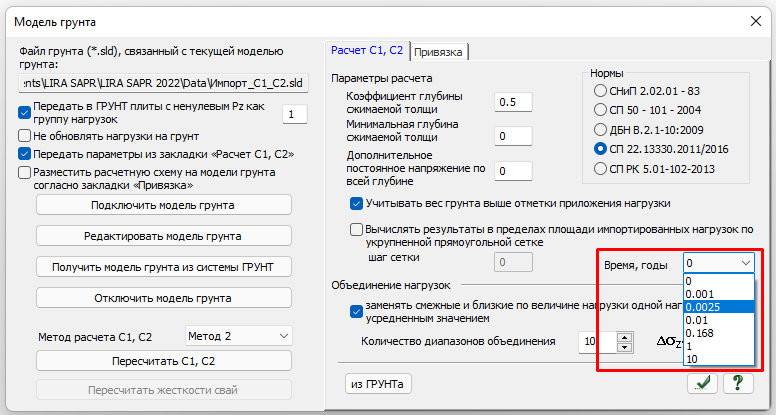Collapse the 'Время, годы' combo box

(747, 263)
